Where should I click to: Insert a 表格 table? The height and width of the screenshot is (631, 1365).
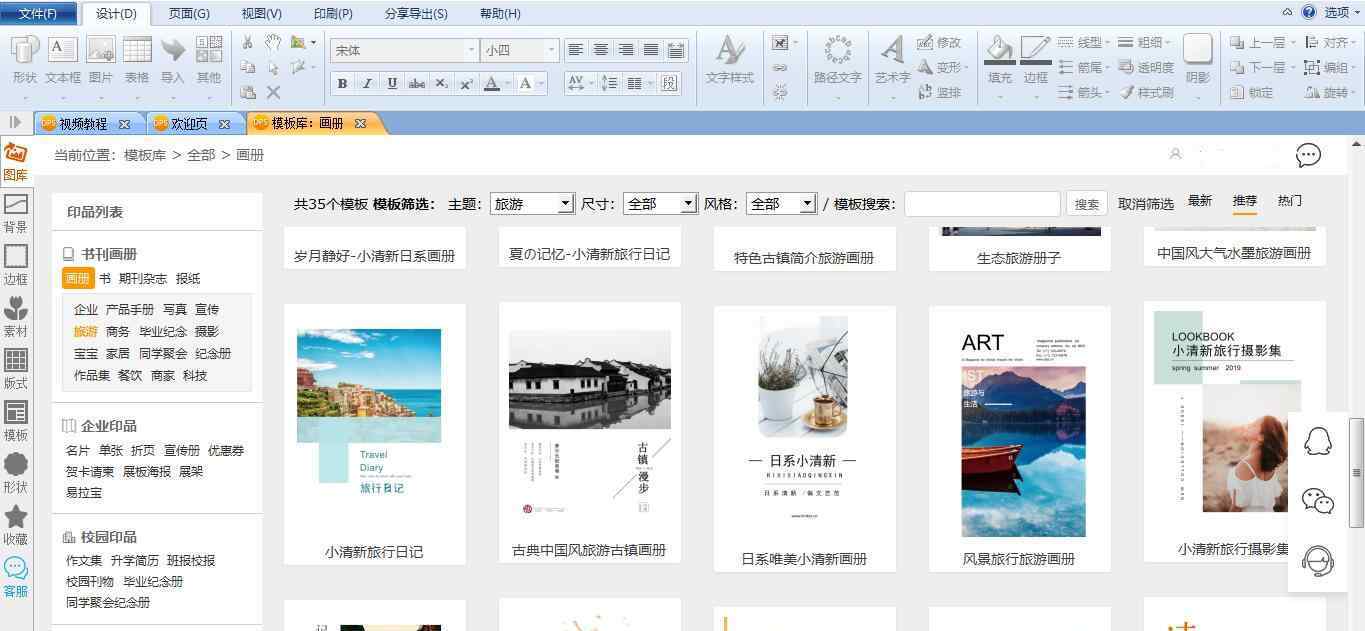[137, 58]
